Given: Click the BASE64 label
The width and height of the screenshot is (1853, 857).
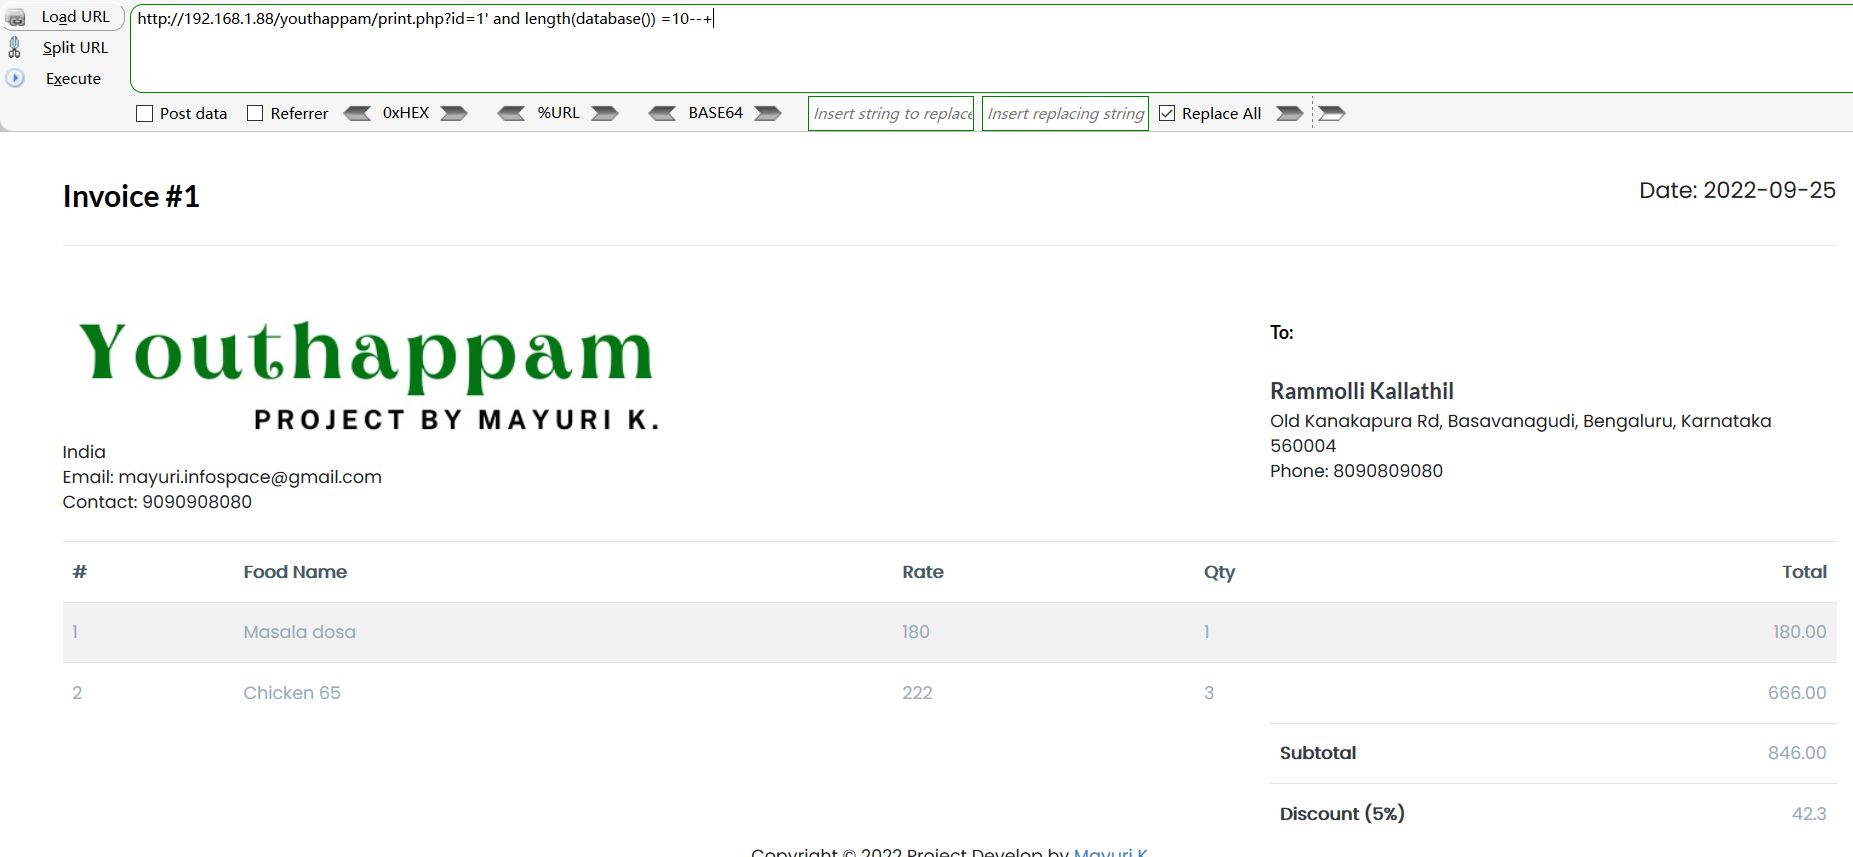Looking at the screenshot, I should pos(716,113).
